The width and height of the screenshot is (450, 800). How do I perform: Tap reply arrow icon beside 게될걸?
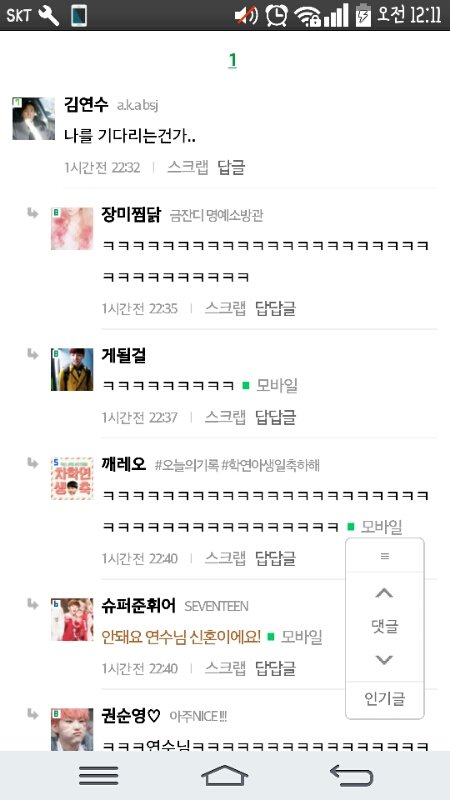33,354
